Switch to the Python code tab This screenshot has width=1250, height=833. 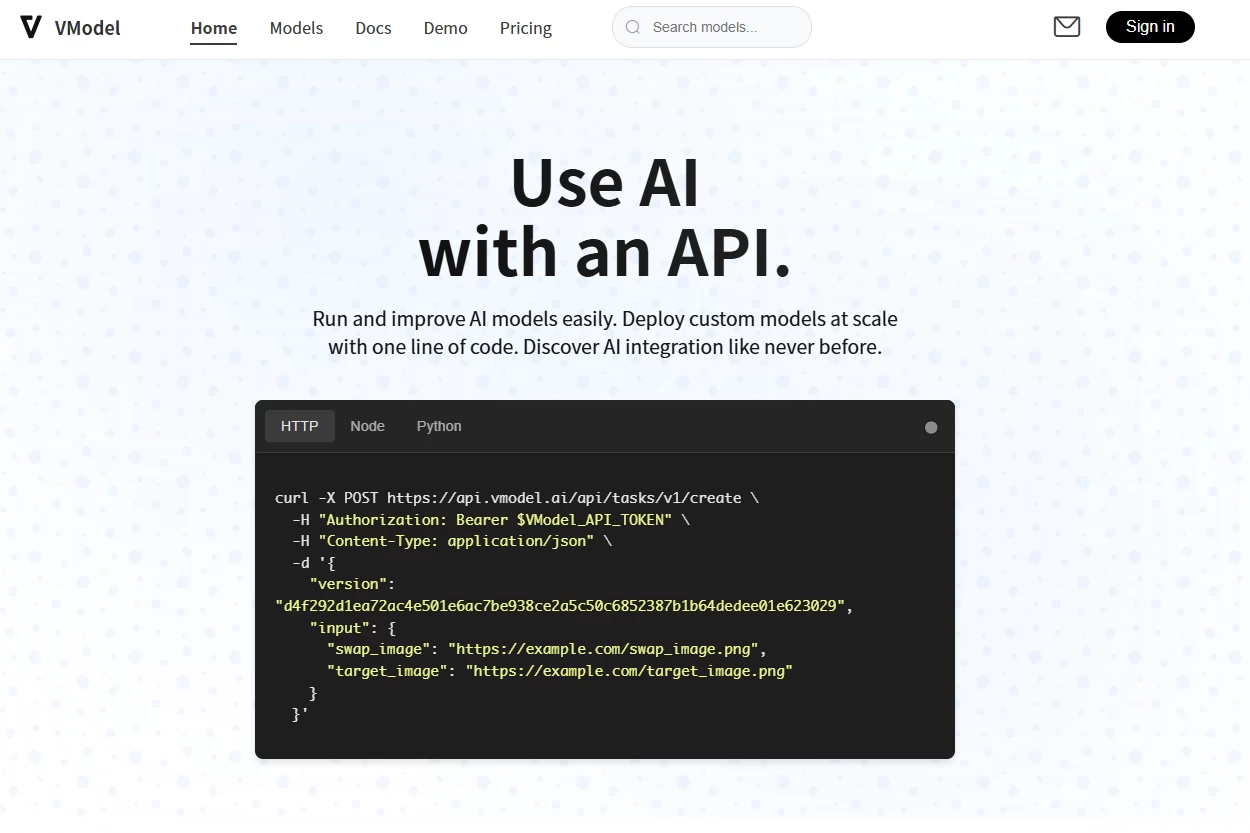[x=438, y=425]
